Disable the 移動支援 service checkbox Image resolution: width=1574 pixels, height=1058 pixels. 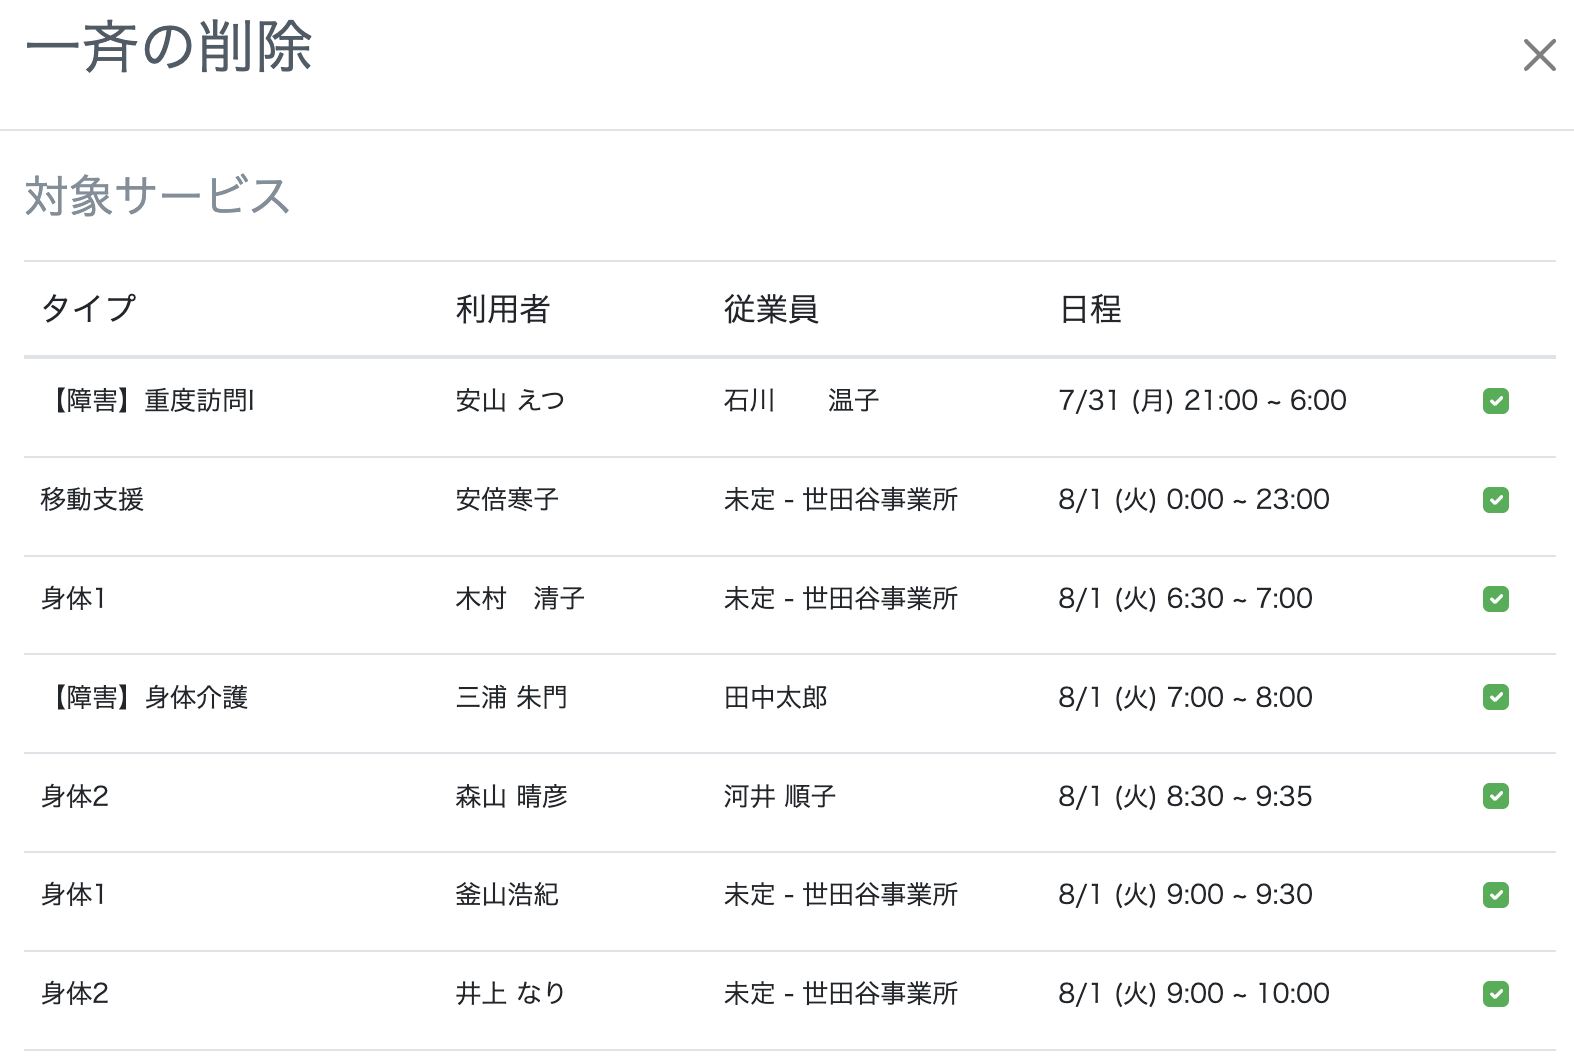pyautogui.click(x=1495, y=499)
